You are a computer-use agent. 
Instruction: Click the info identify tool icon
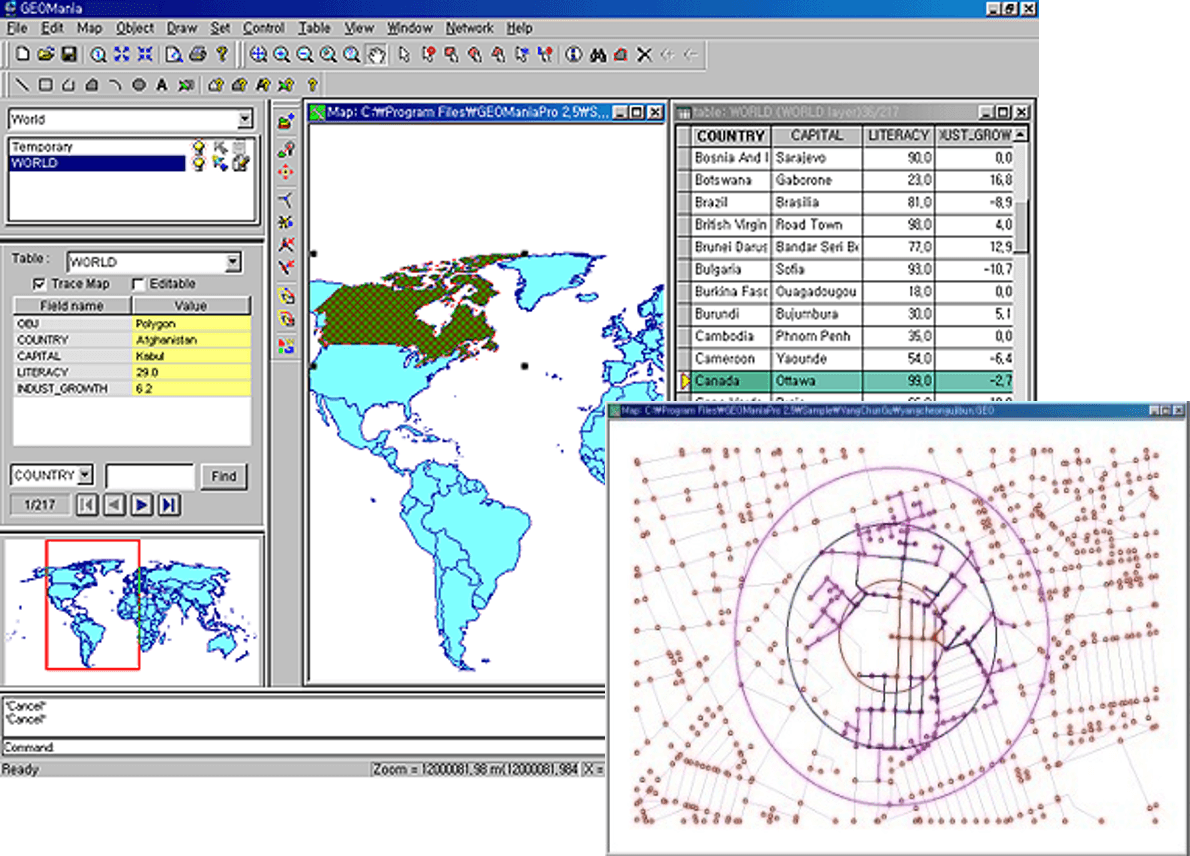574,54
